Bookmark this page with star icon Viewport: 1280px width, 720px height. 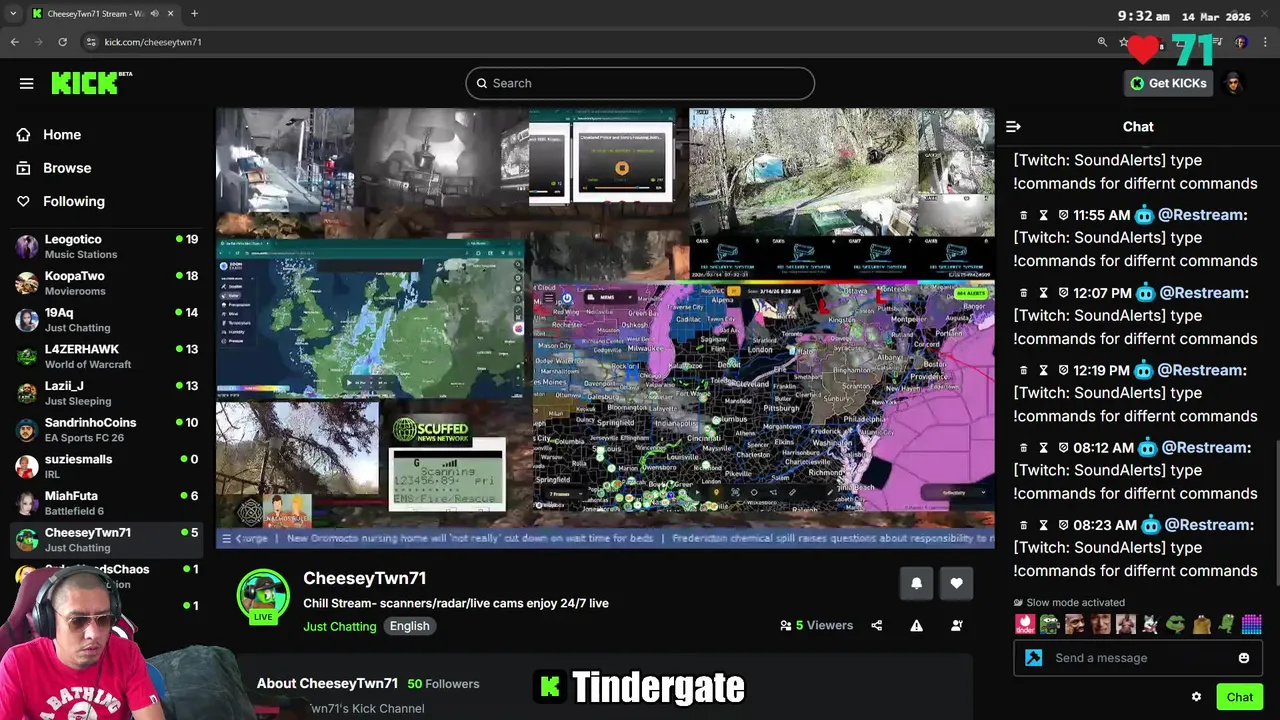(x=1125, y=42)
